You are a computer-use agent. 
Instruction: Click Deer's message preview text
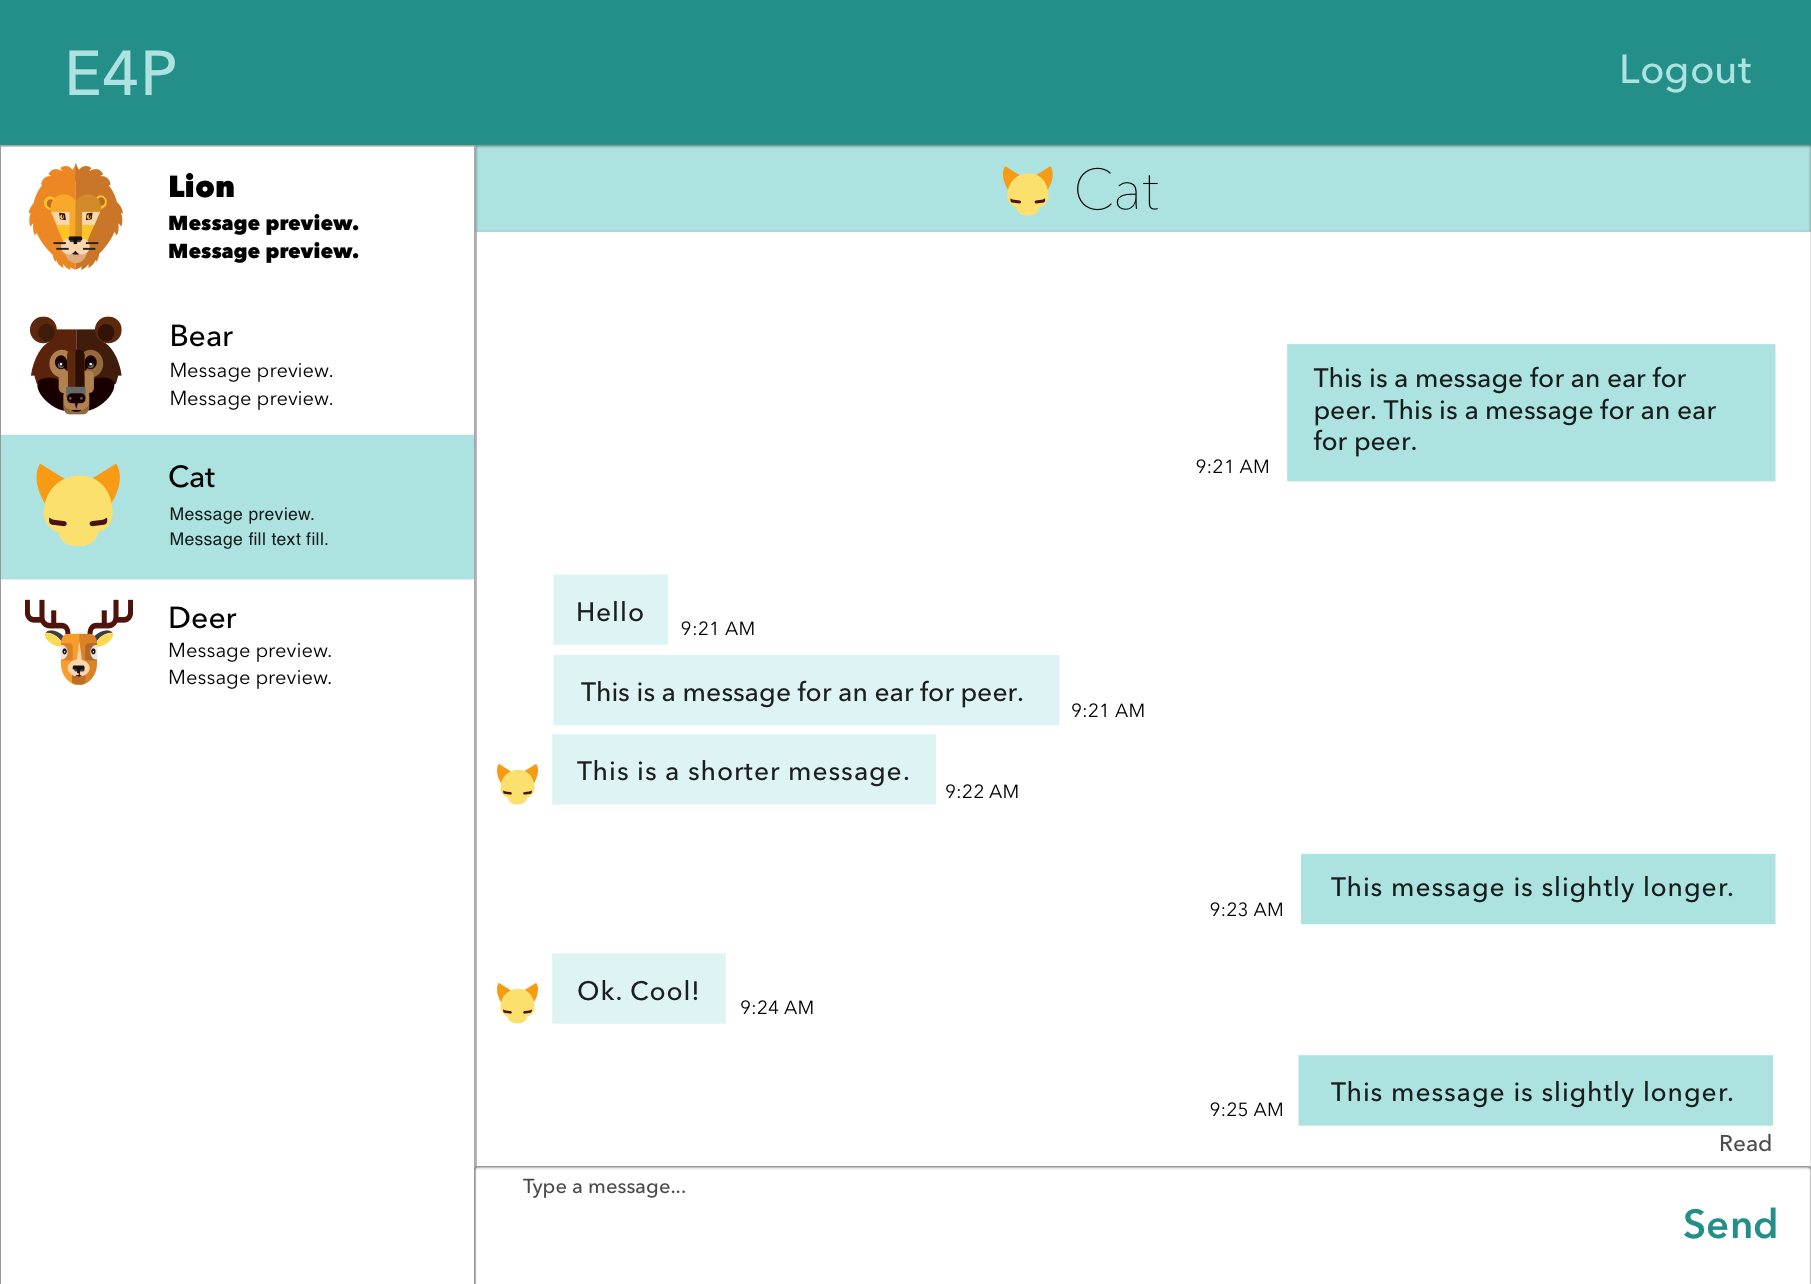point(250,664)
